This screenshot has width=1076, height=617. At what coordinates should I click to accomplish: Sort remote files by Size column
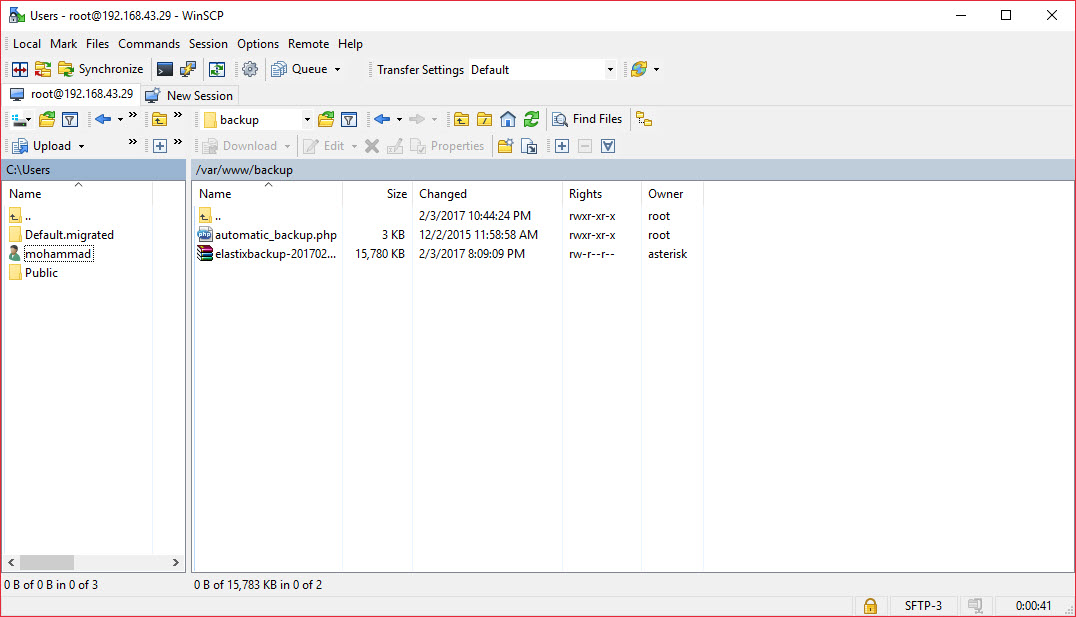(377, 194)
